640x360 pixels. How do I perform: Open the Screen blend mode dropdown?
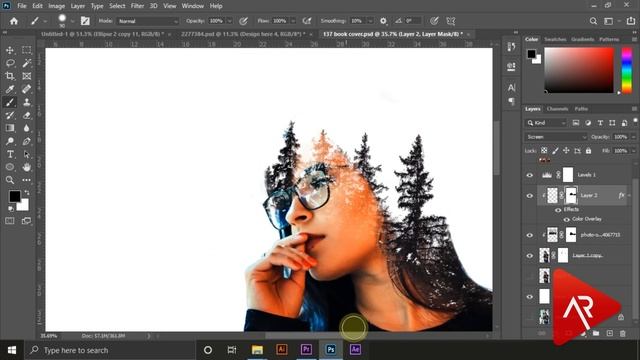(x=556, y=137)
